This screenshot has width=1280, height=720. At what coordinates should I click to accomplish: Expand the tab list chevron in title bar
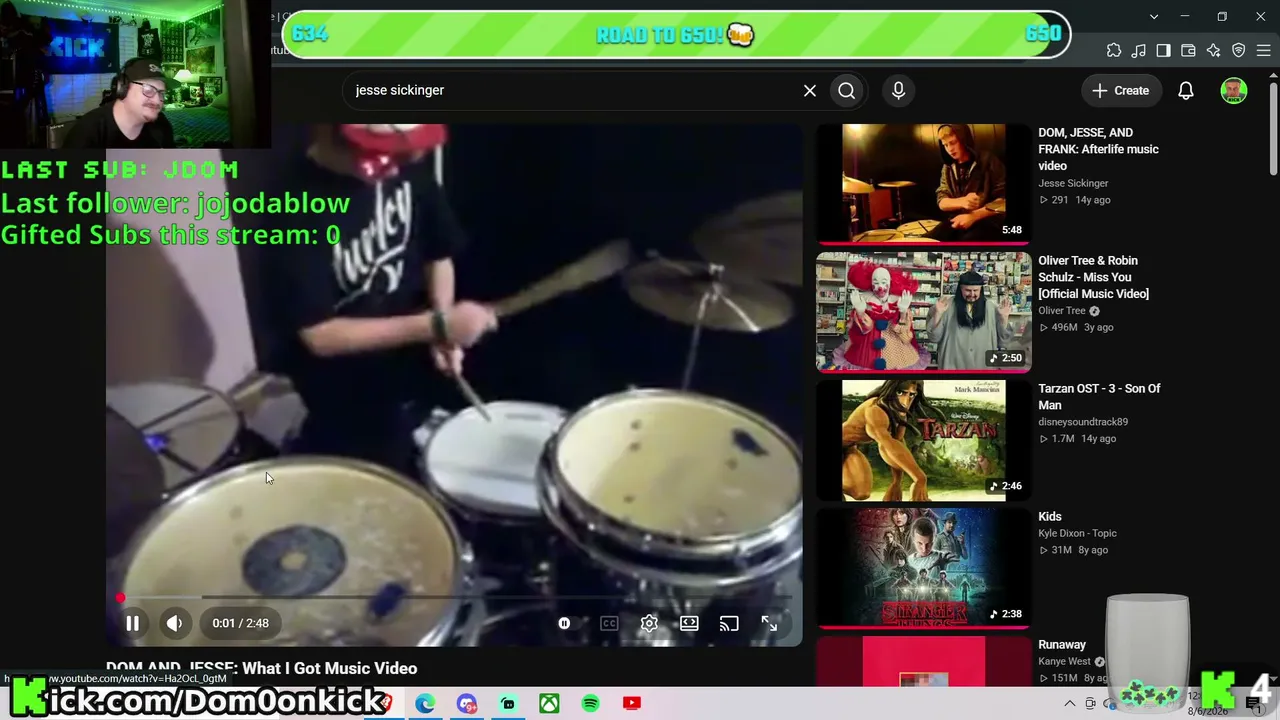(x=1154, y=17)
